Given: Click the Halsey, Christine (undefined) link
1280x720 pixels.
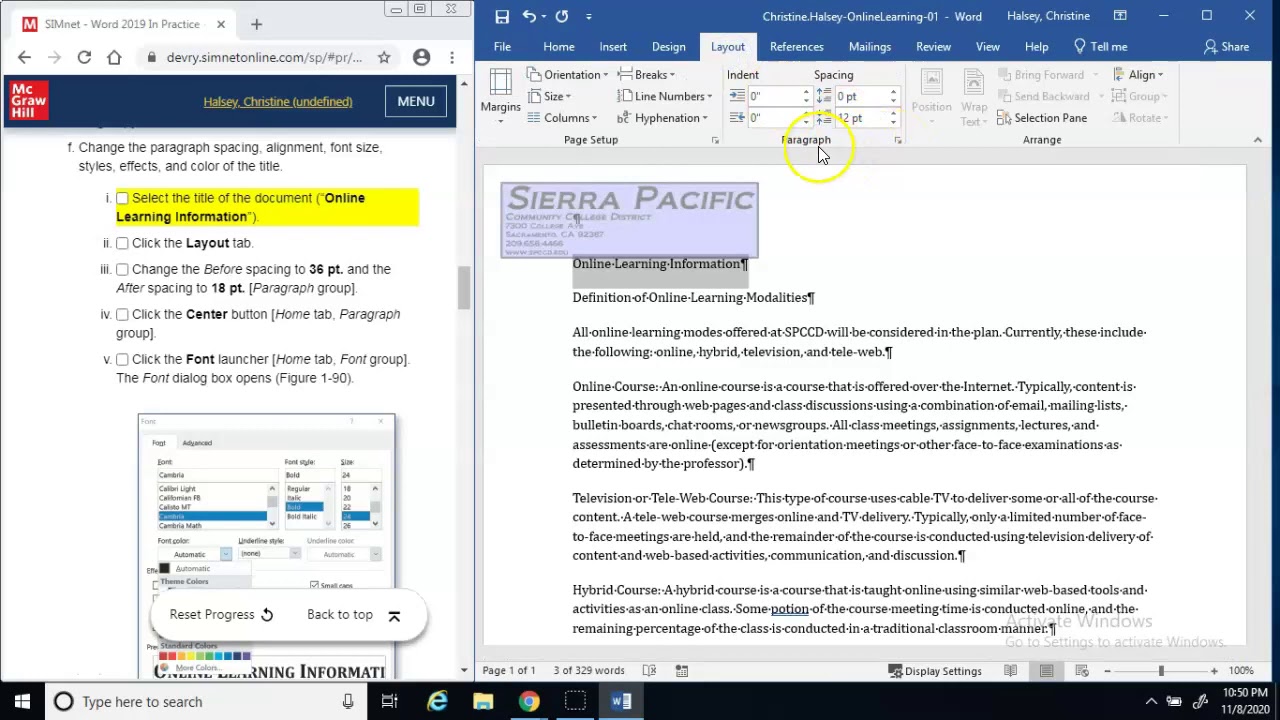Looking at the screenshot, I should (278, 102).
